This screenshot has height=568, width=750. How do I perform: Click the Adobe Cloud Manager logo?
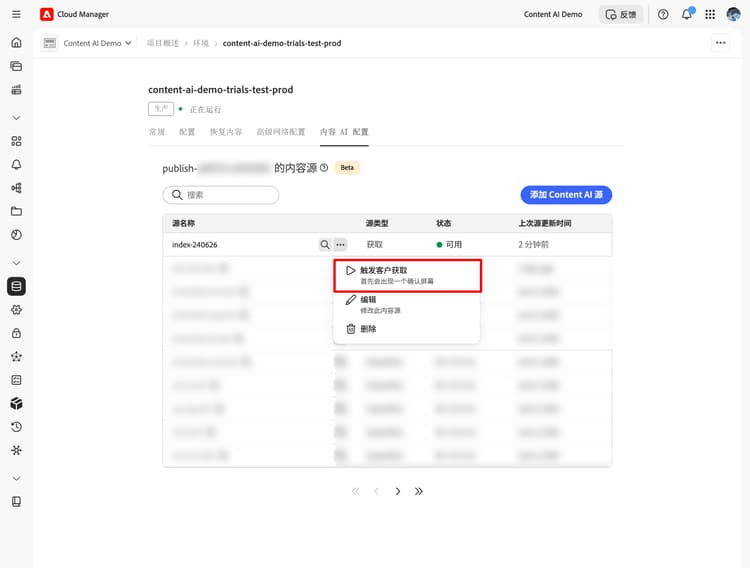[46, 14]
